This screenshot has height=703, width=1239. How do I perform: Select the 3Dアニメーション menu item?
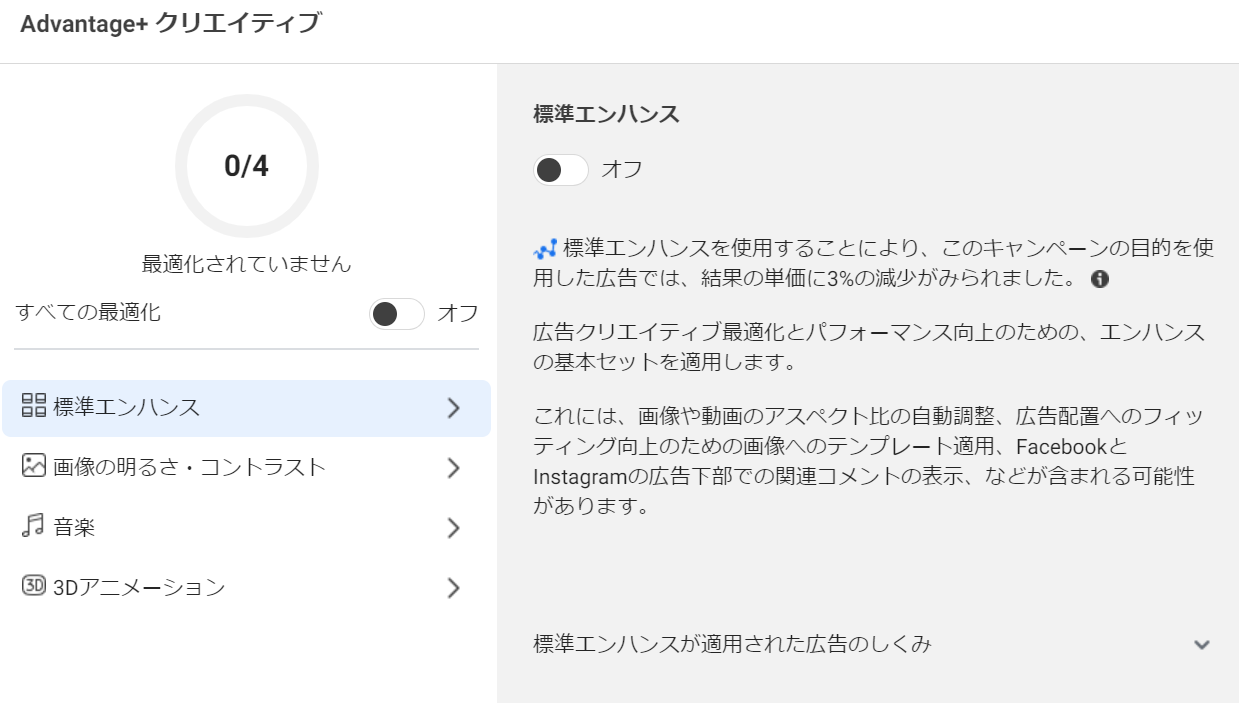click(x=246, y=587)
